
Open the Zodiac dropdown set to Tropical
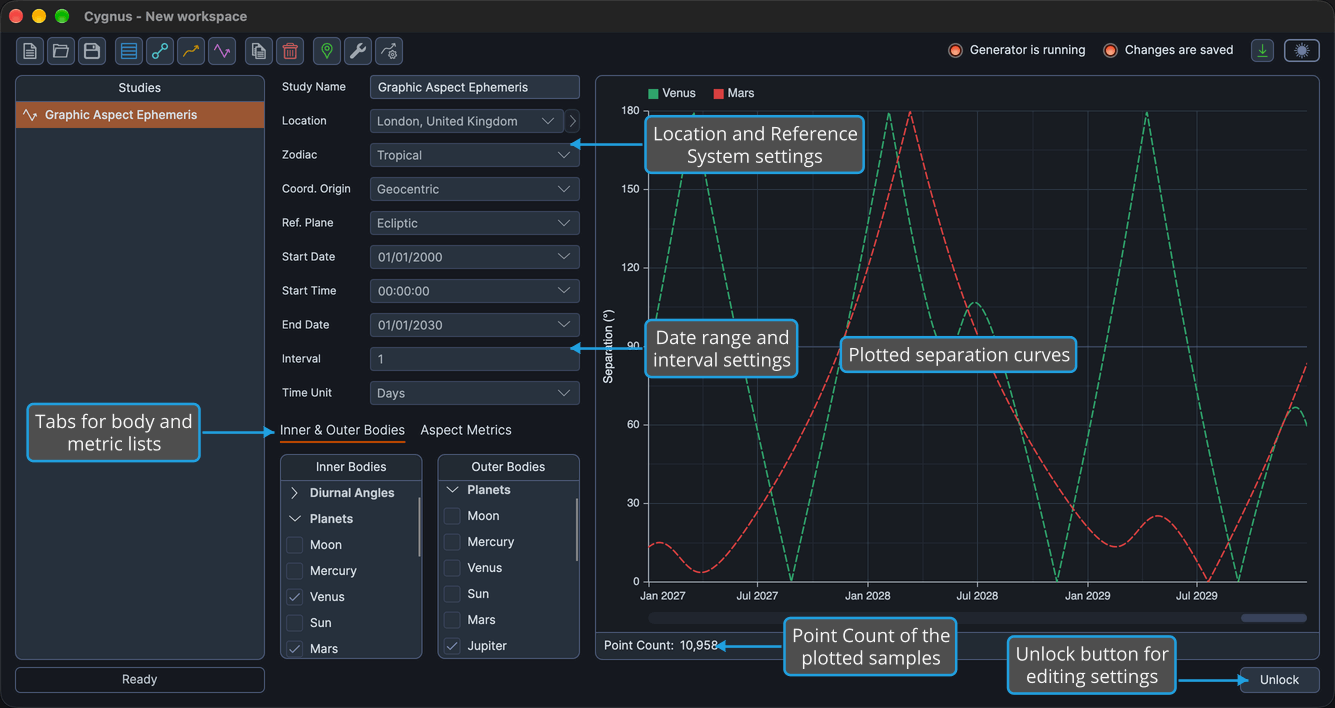coord(475,155)
